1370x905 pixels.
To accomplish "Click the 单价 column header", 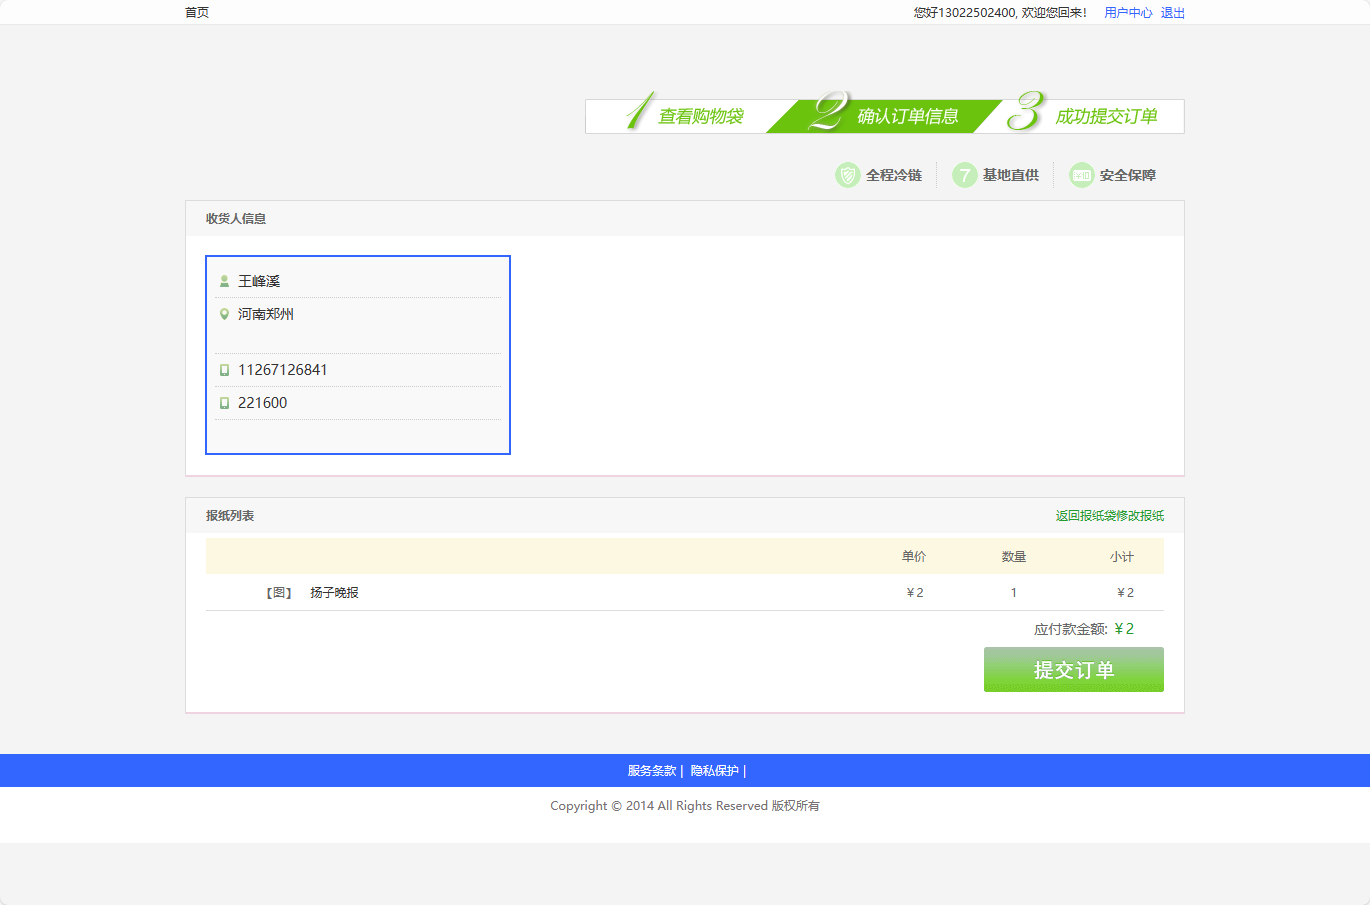I will click(x=914, y=557).
